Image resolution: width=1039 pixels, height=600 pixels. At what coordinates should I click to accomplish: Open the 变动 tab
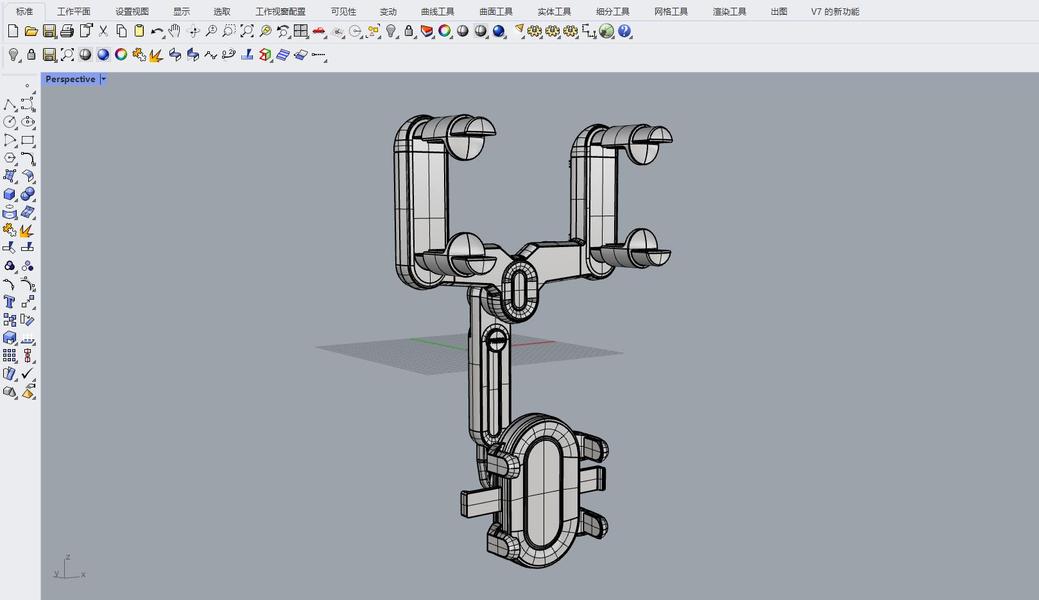388,11
